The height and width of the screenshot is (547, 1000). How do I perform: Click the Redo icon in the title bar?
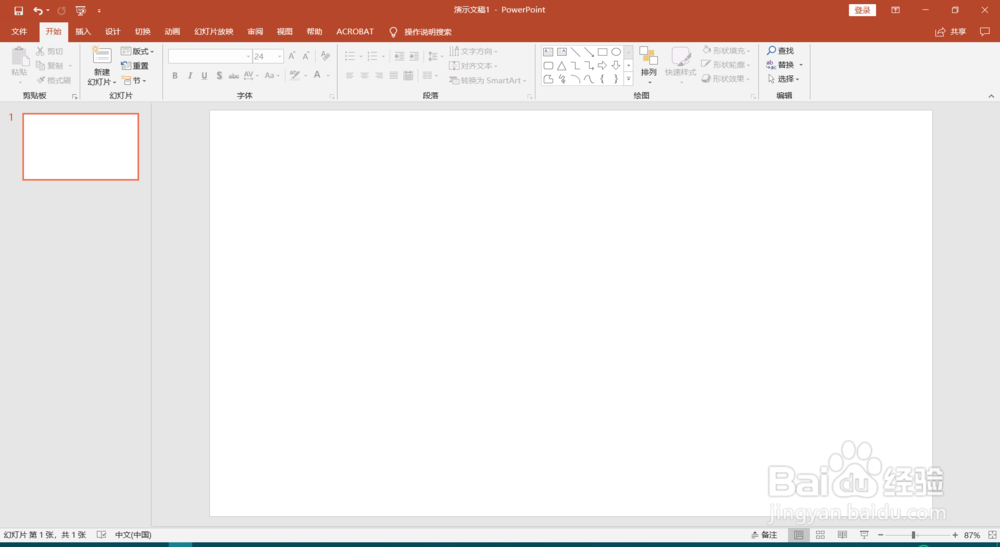61,10
